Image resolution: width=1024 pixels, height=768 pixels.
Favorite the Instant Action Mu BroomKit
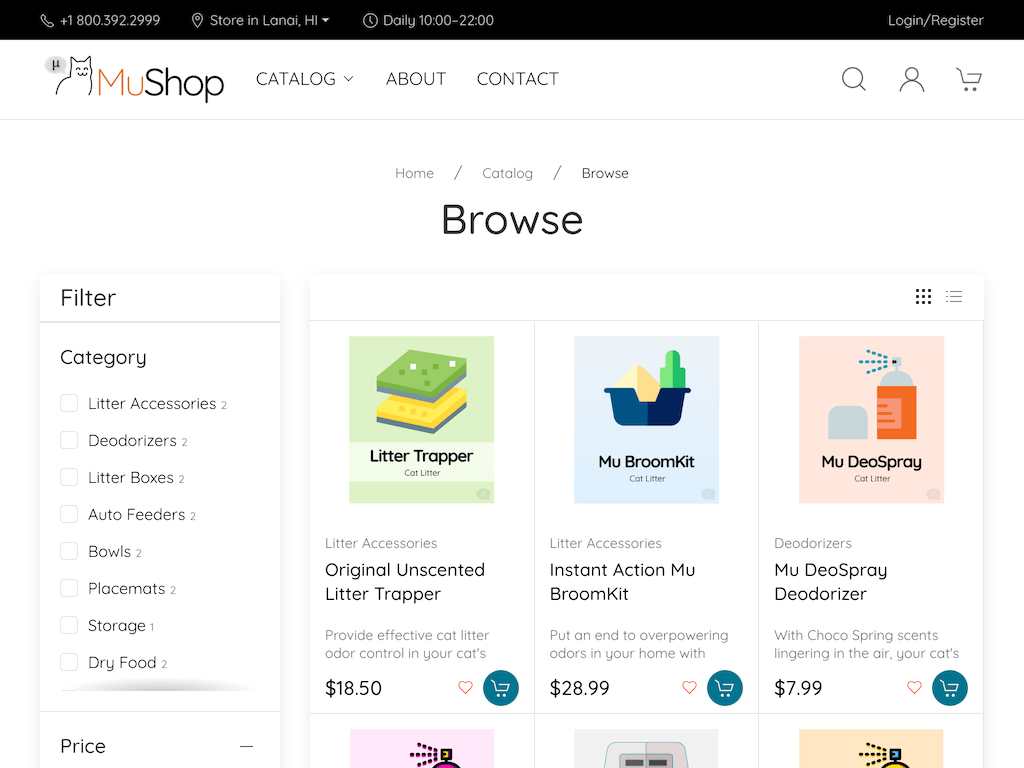[x=690, y=687]
